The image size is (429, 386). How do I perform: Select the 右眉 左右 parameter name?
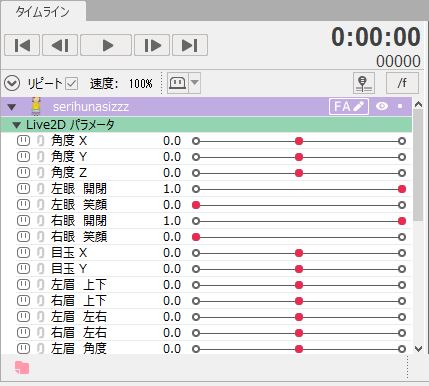(79, 333)
